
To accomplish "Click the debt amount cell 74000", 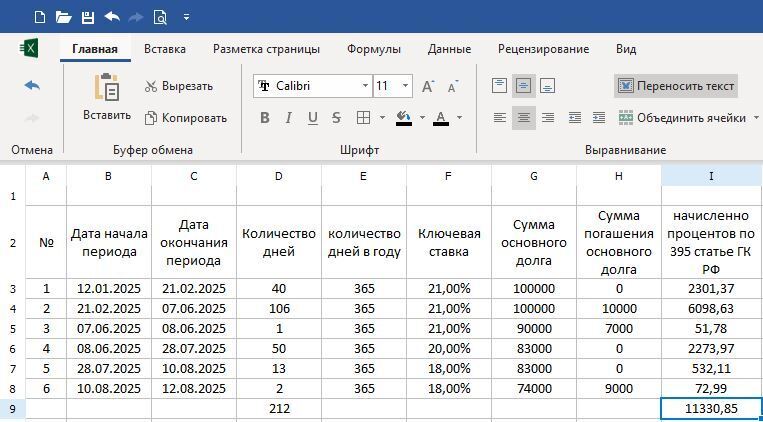I will (x=533, y=388).
